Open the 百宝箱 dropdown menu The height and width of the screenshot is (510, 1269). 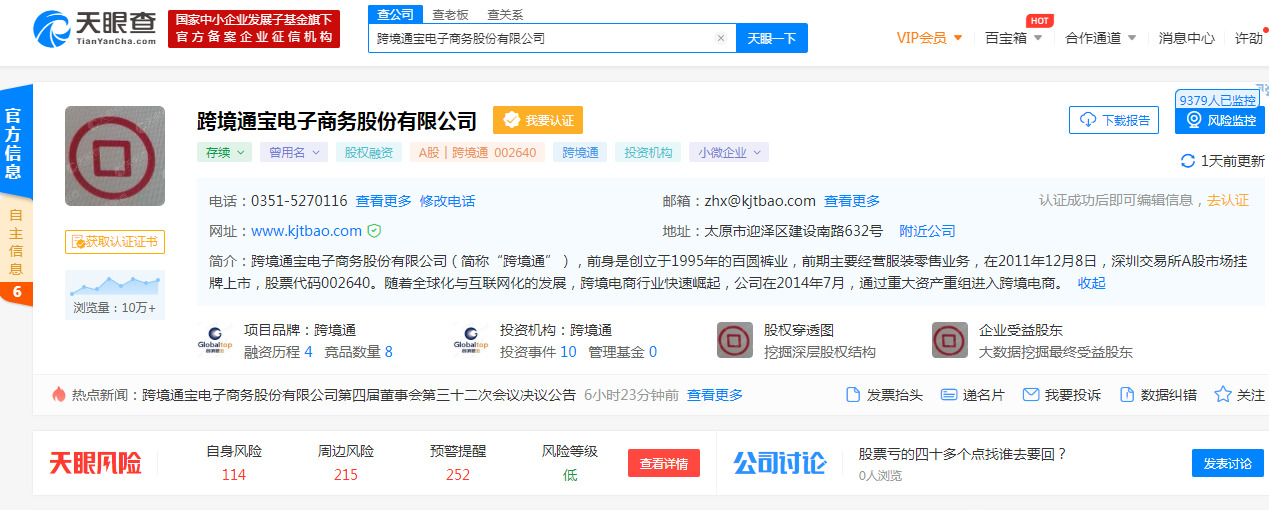[x=1013, y=38]
